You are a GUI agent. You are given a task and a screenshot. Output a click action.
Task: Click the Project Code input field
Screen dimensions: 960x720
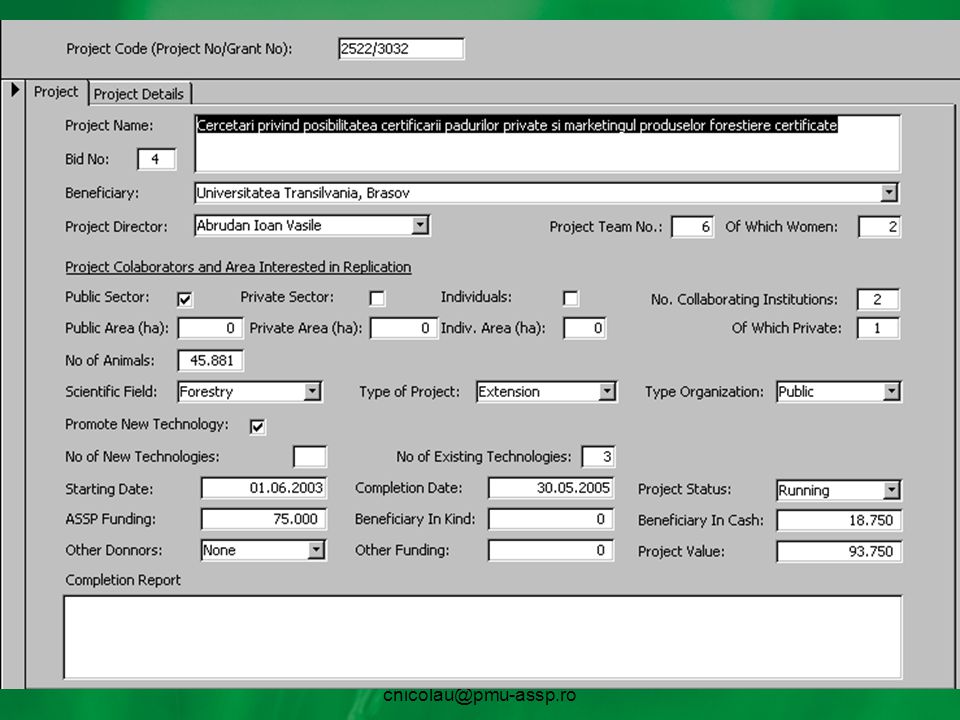(401, 49)
